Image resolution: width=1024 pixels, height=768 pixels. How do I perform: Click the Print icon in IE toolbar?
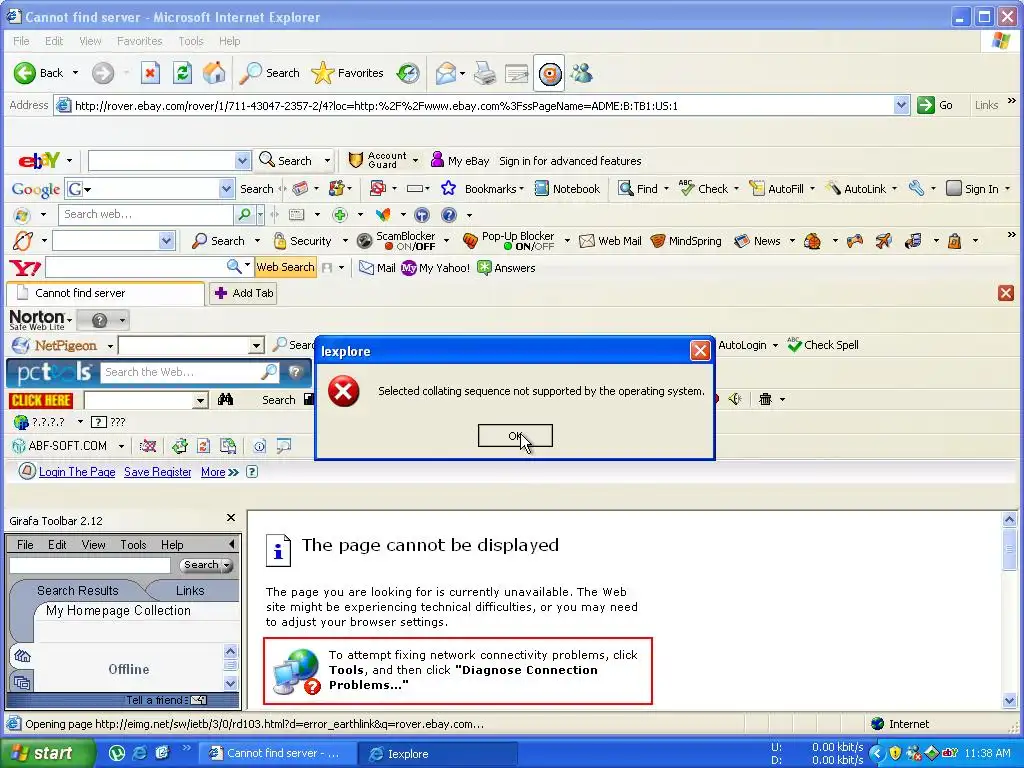click(x=485, y=73)
